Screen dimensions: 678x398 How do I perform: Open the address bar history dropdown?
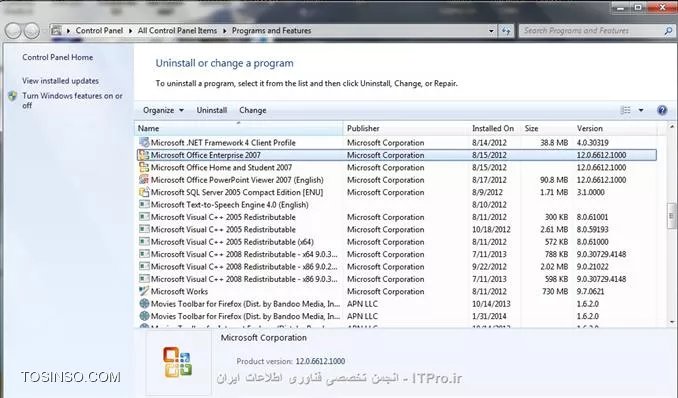click(x=491, y=31)
